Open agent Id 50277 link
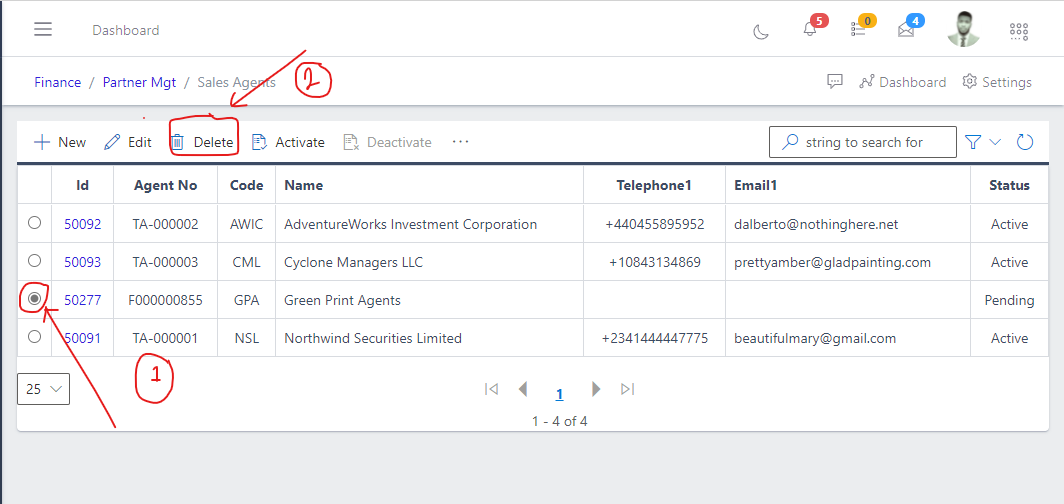Image resolution: width=1064 pixels, height=504 pixels. tap(83, 300)
